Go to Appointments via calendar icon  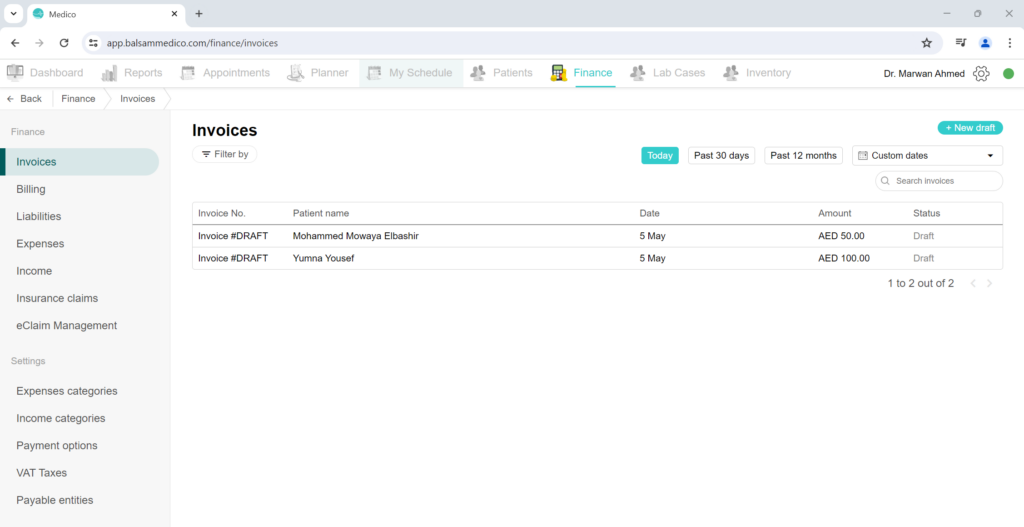188,73
